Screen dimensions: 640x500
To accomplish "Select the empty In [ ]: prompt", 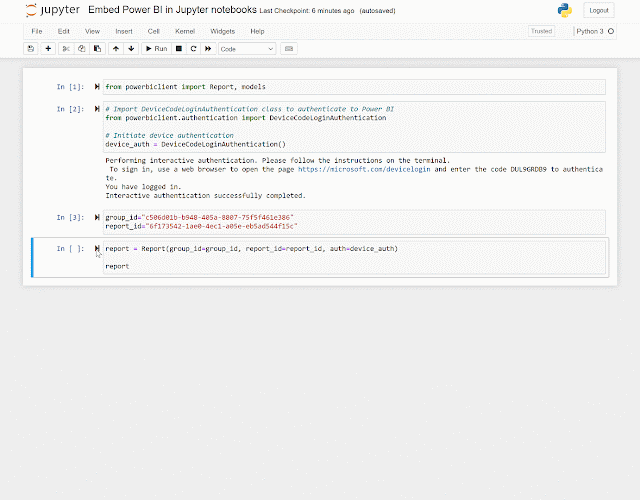I will click(x=70, y=249).
